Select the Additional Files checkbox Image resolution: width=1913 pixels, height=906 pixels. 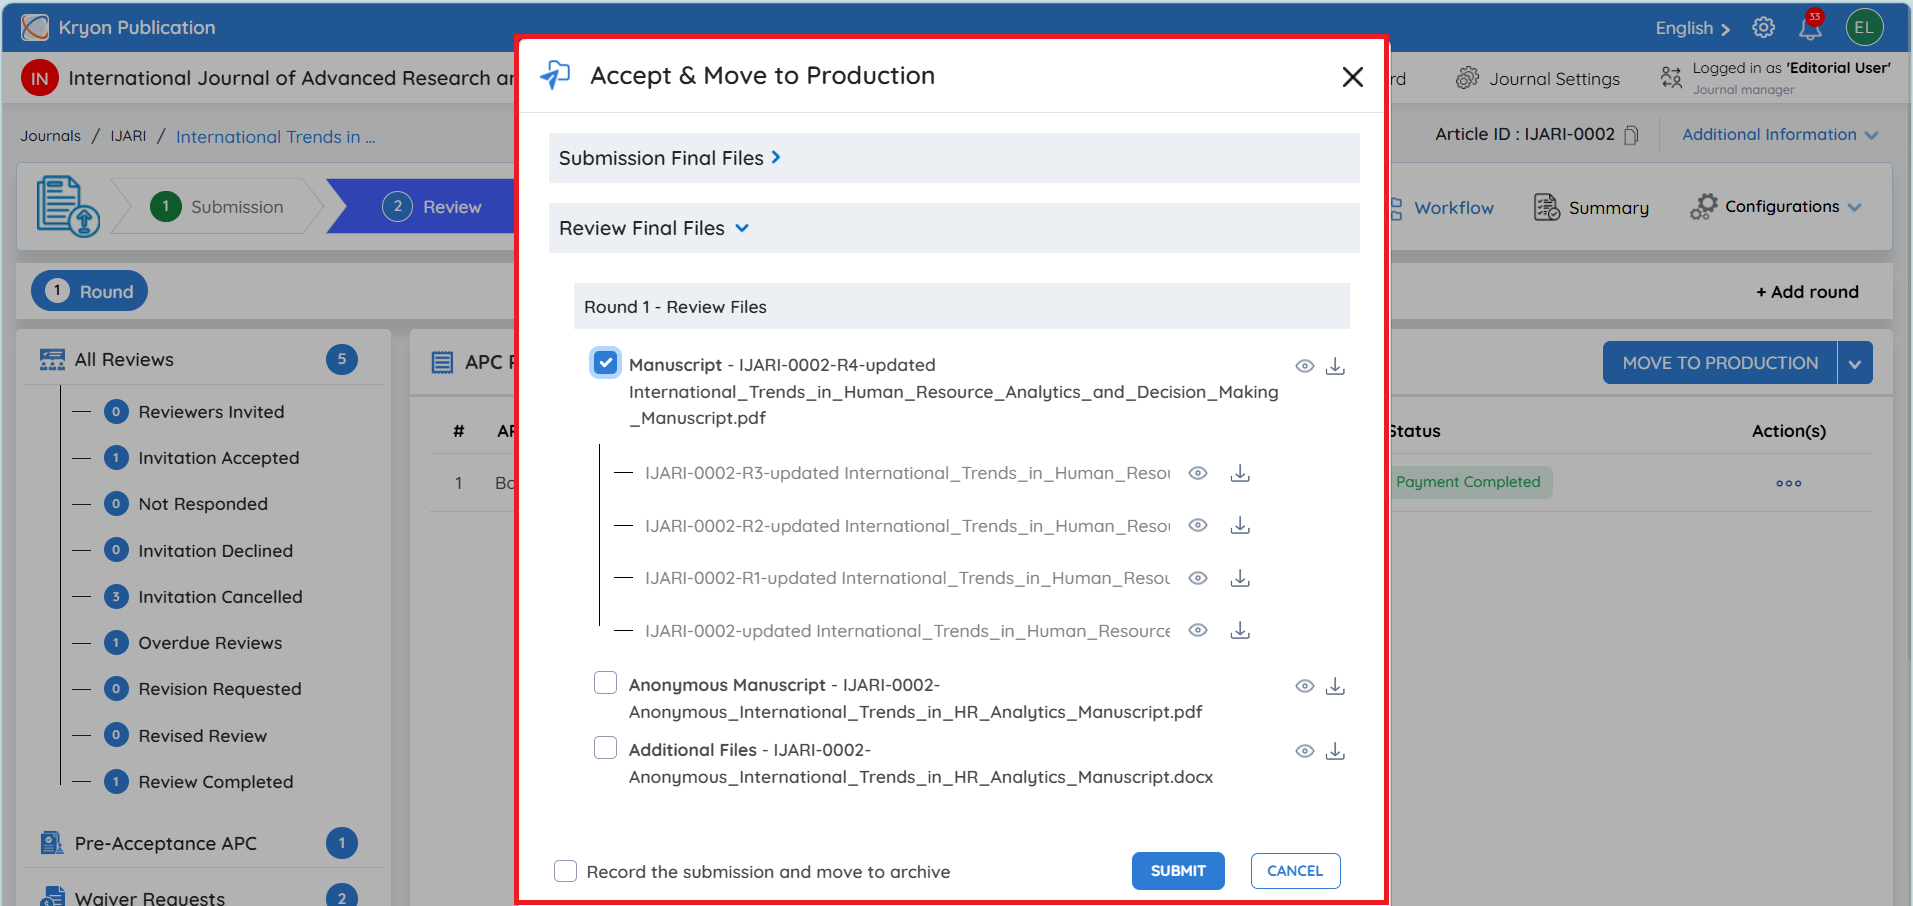pyautogui.click(x=606, y=748)
